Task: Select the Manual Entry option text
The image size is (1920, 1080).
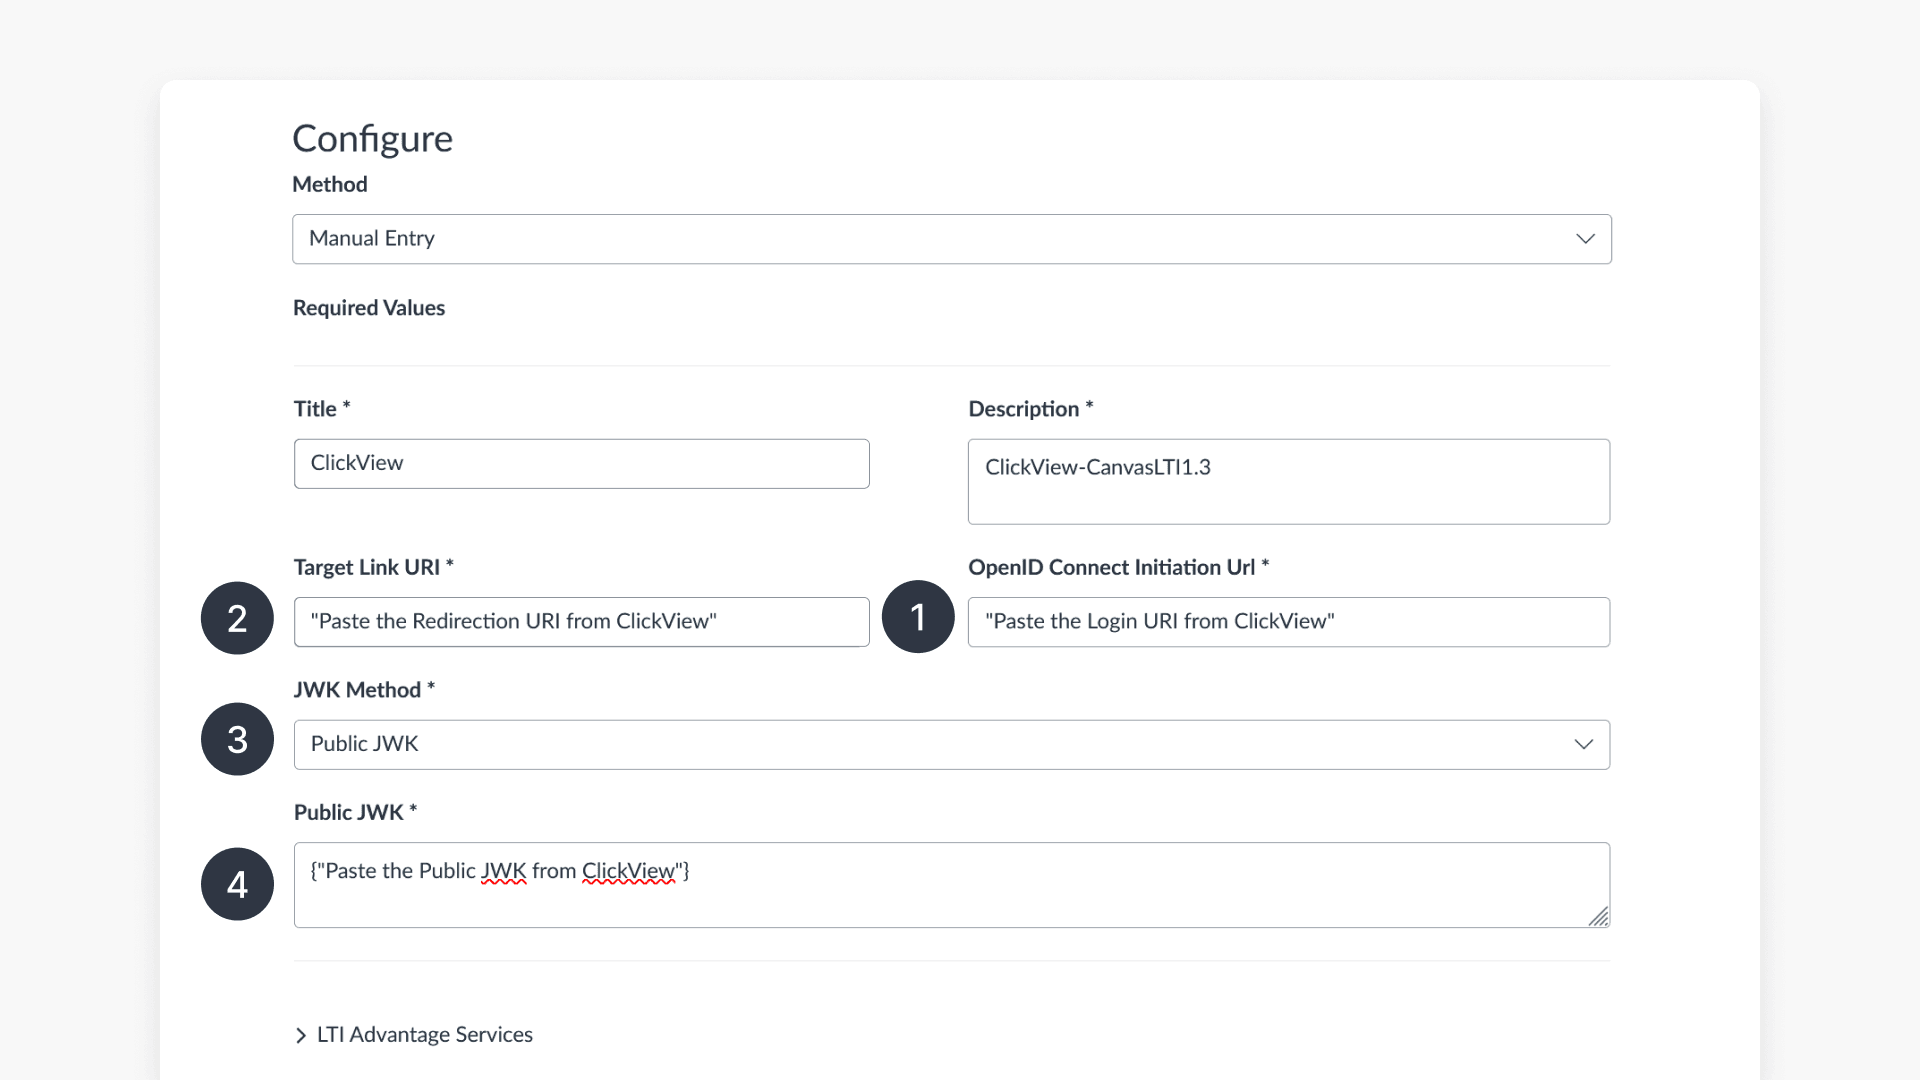Action: pos(371,238)
